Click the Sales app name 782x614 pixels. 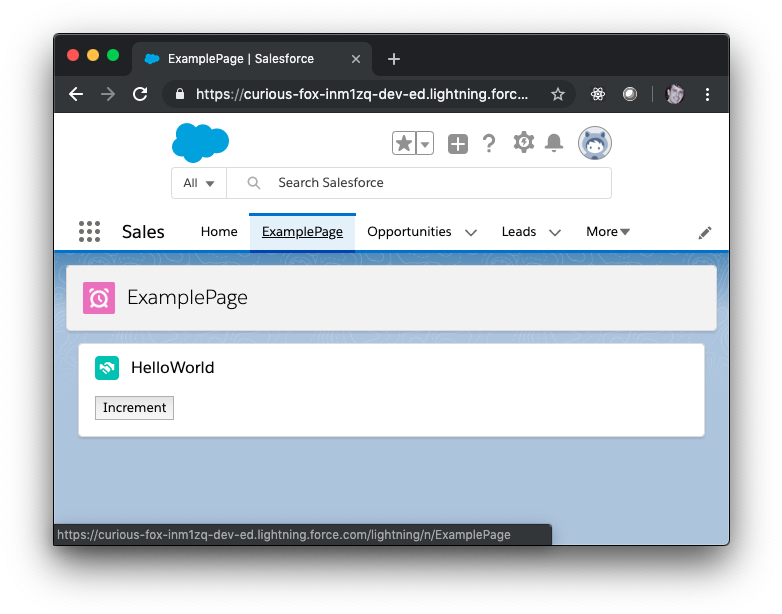[x=143, y=232]
